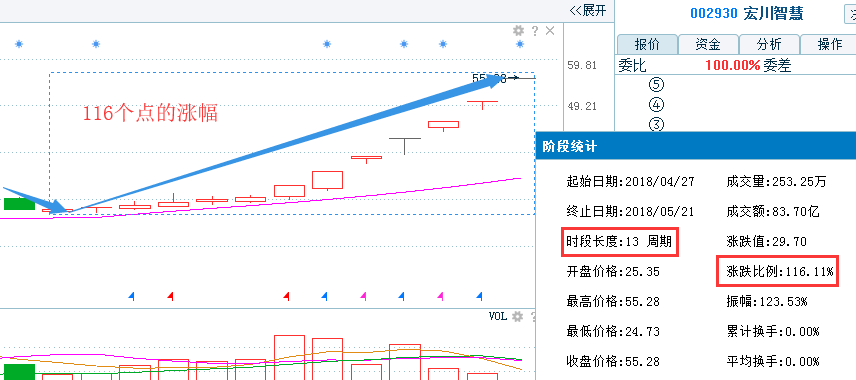Select circled number 5 order level
Screen dimensions: 856x380
[657, 85]
